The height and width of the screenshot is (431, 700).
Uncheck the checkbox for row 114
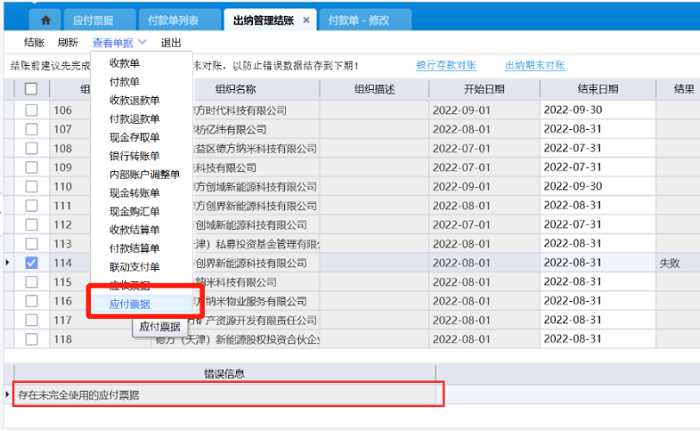tap(31, 263)
